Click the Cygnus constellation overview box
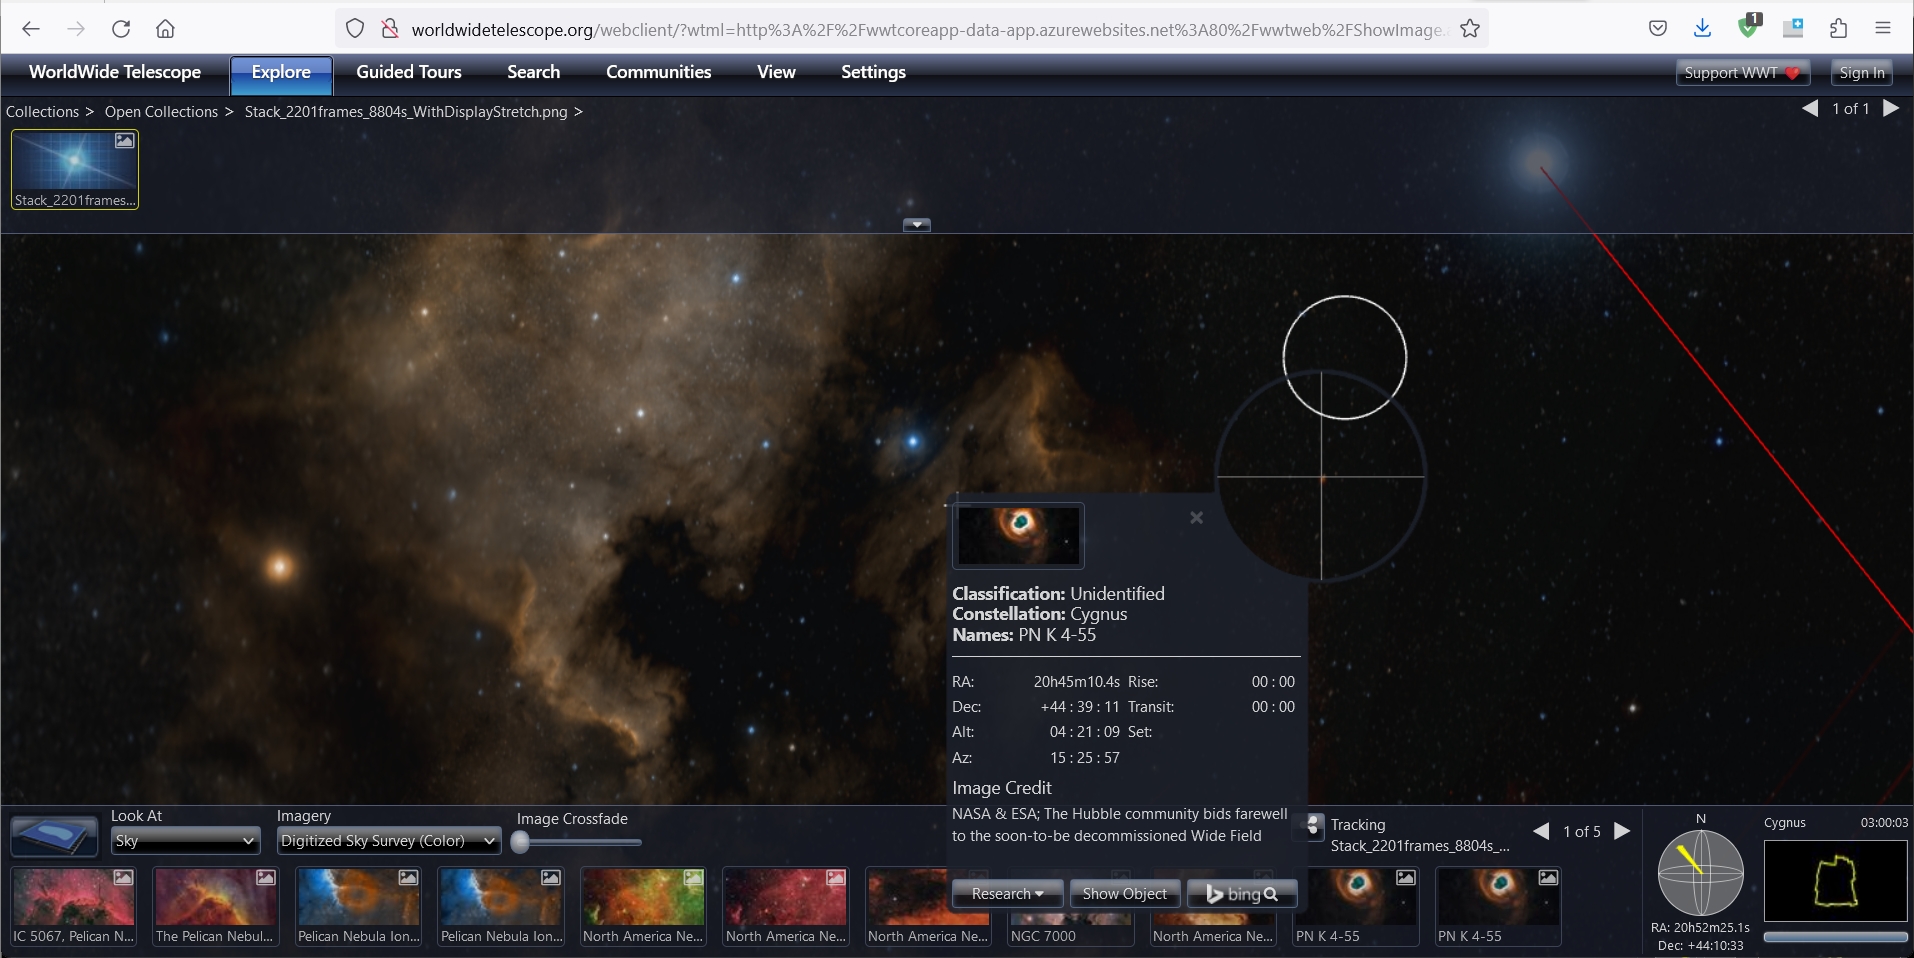The height and width of the screenshot is (958, 1914). (1835, 881)
